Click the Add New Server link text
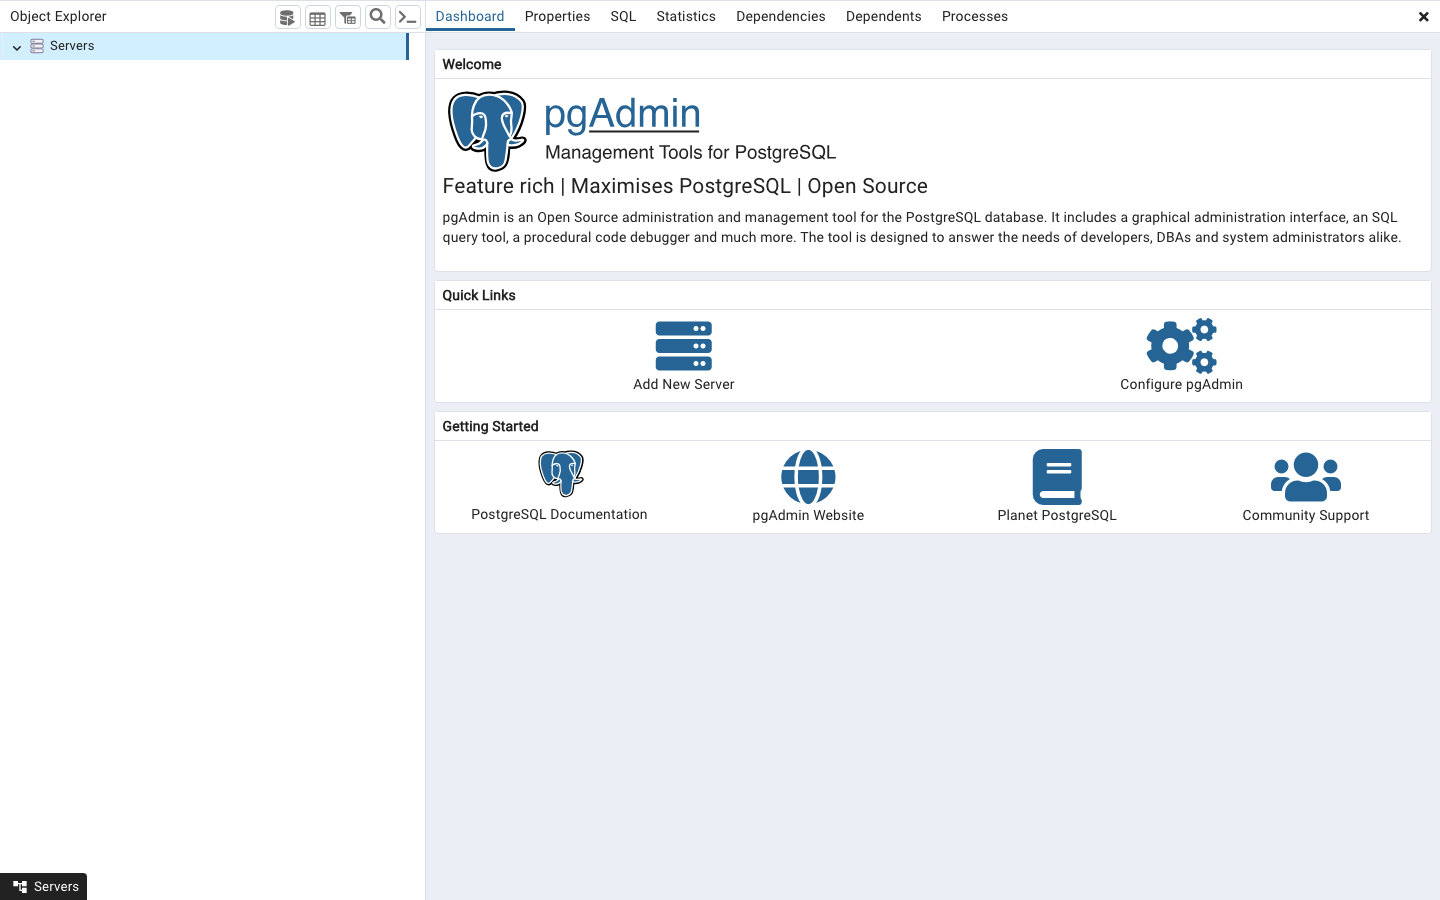The width and height of the screenshot is (1440, 900). tap(684, 385)
